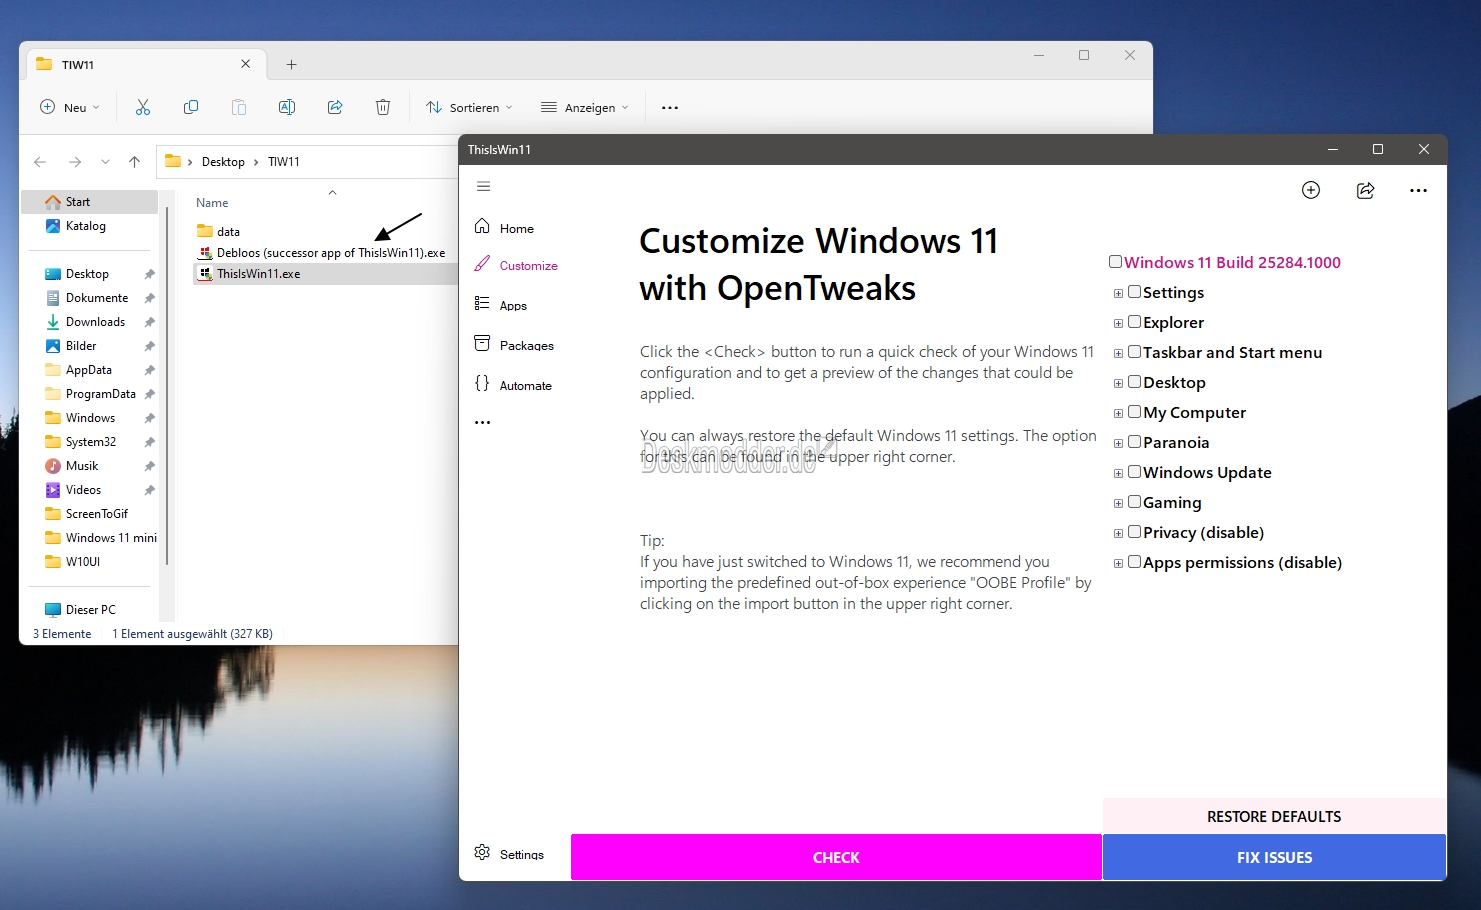Select the data folder in Explorer
The width and height of the screenshot is (1481, 910).
pos(219,231)
